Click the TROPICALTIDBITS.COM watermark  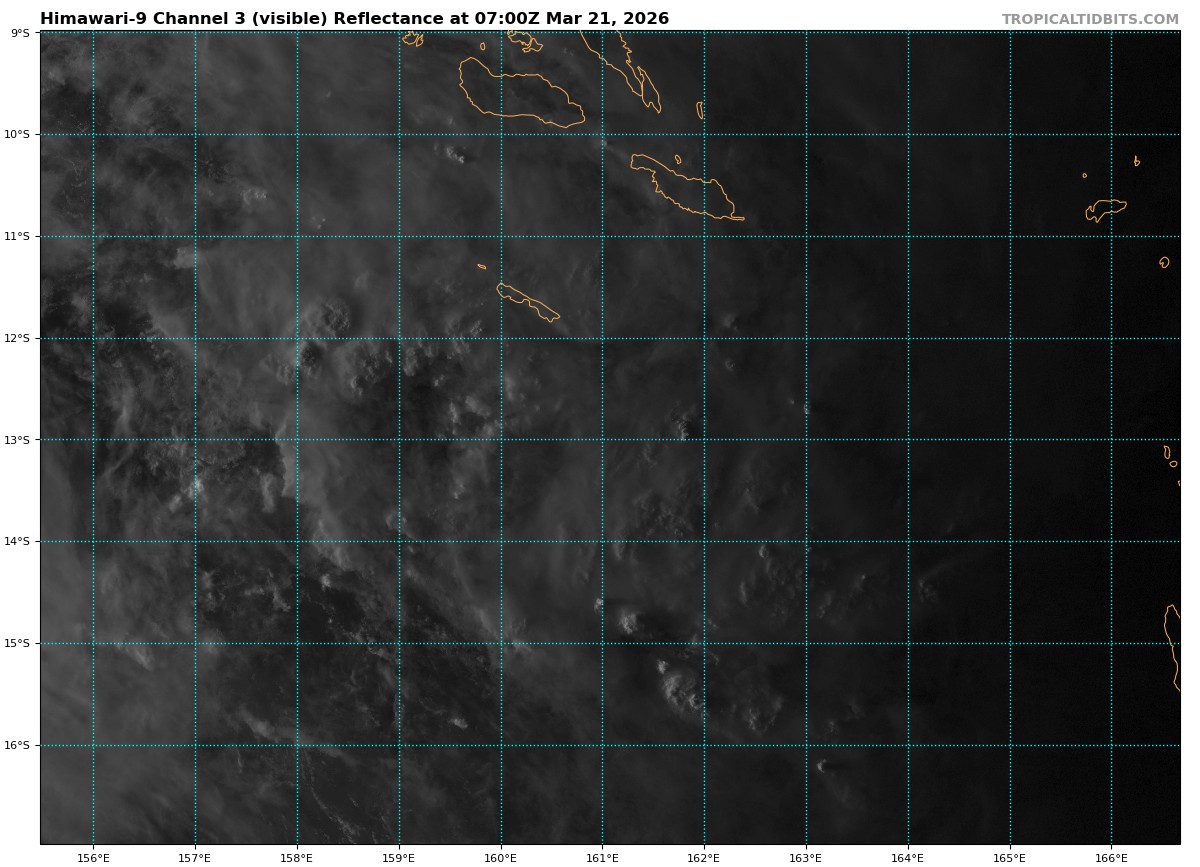1089,19
